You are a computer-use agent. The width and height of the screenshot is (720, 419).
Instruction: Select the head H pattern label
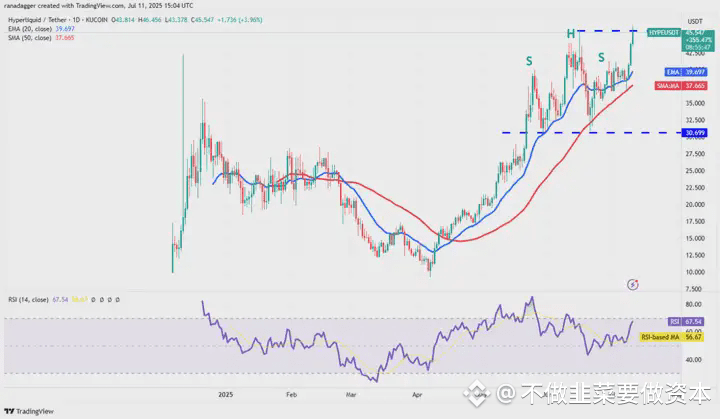pos(570,34)
